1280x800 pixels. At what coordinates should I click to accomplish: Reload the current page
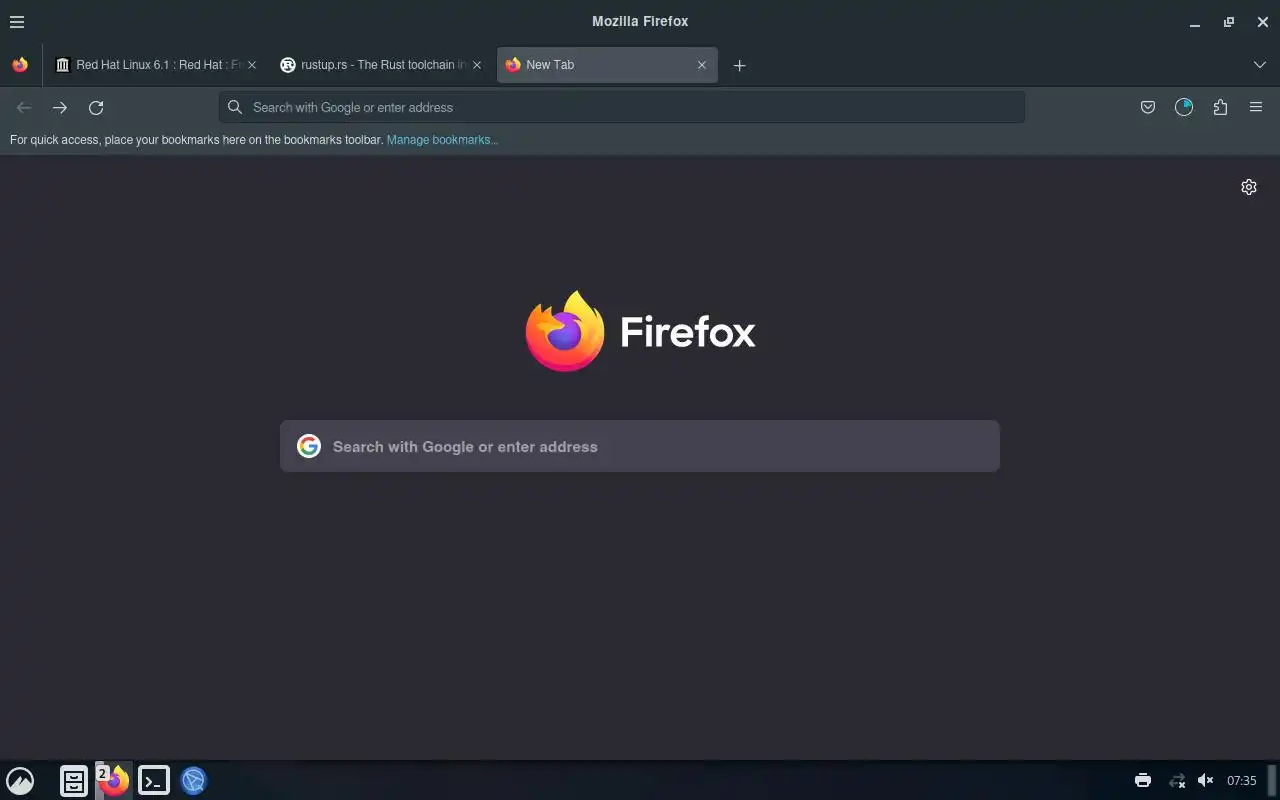(96, 107)
